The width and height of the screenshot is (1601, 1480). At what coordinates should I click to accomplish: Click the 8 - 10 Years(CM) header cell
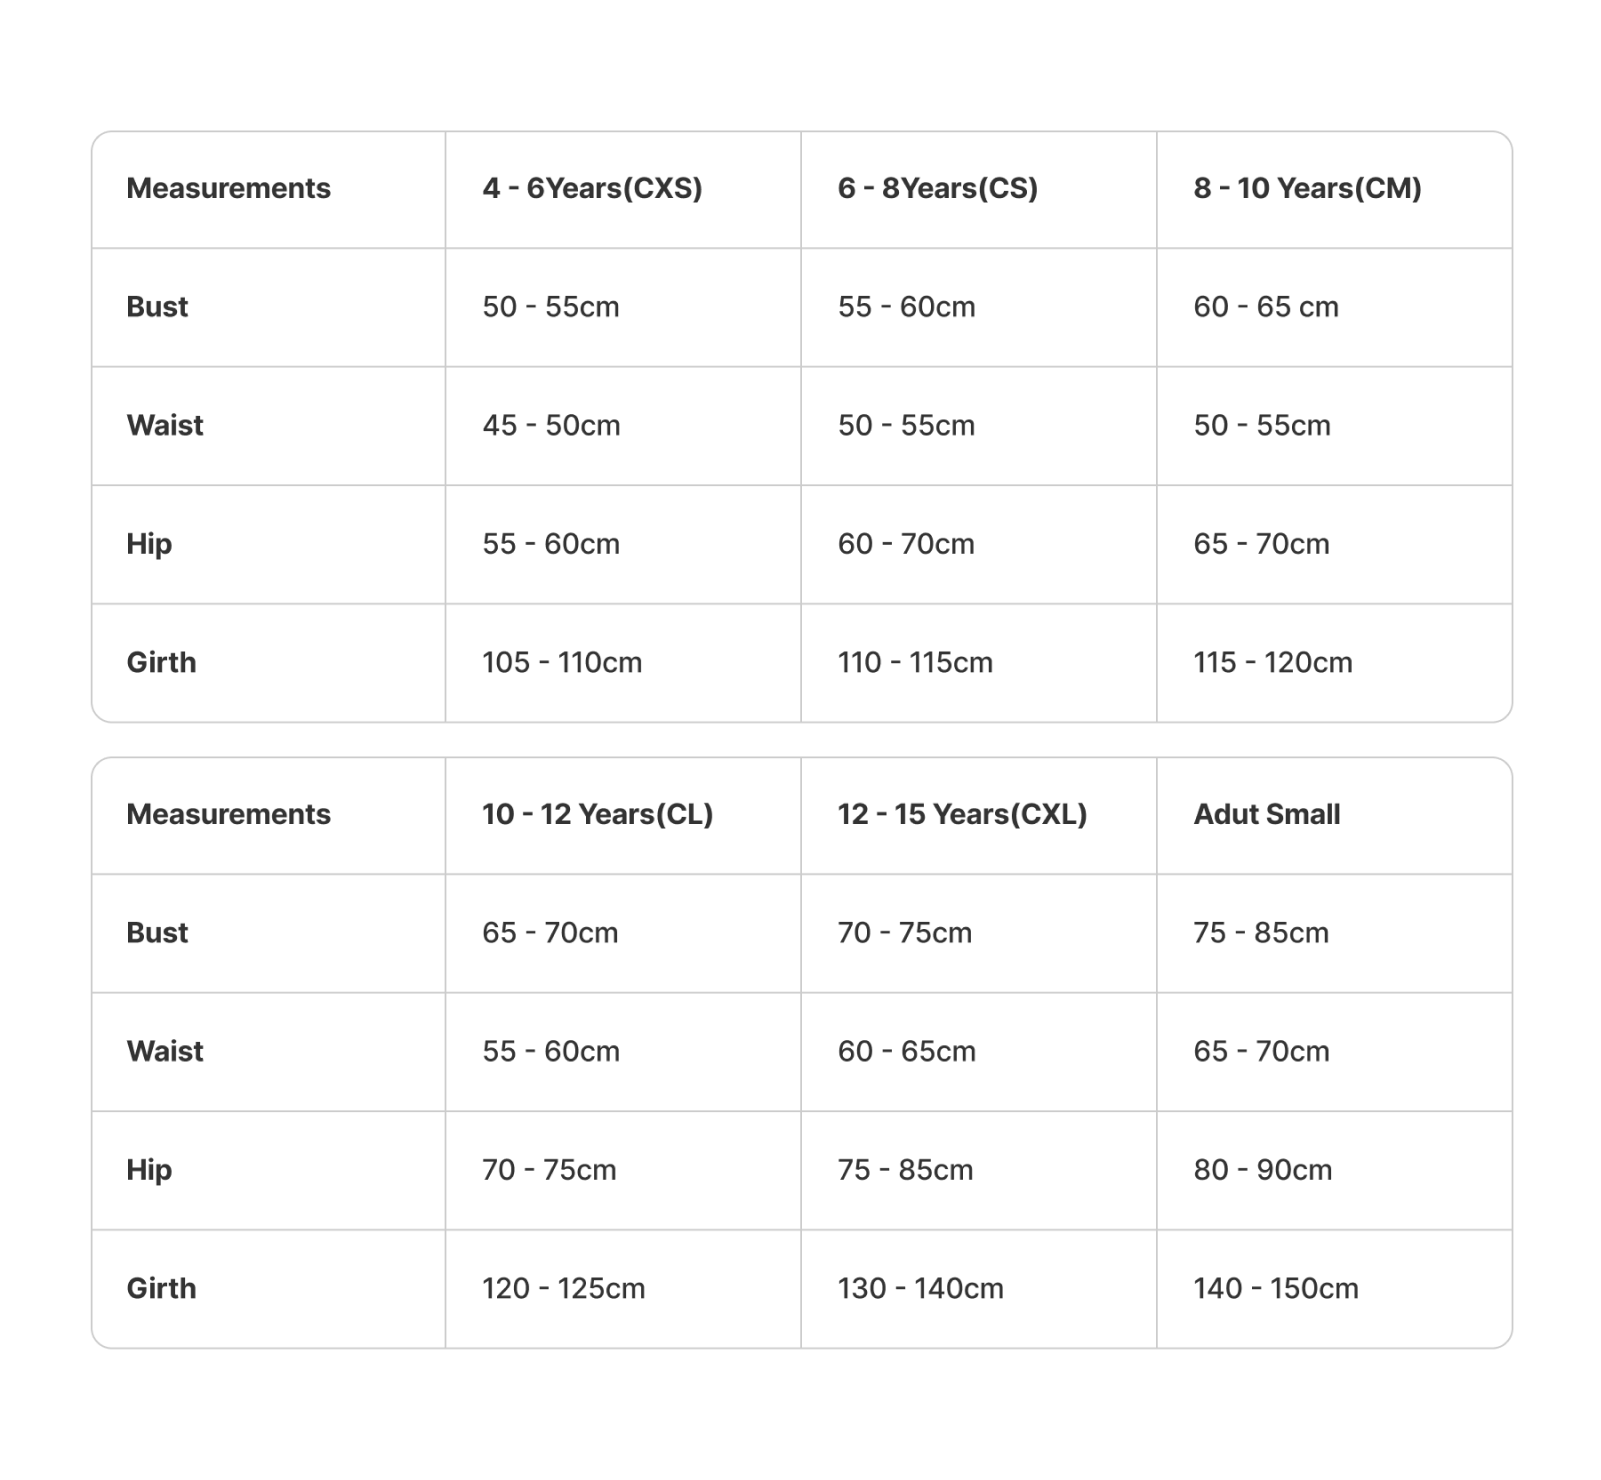(x=1307, y=188)
